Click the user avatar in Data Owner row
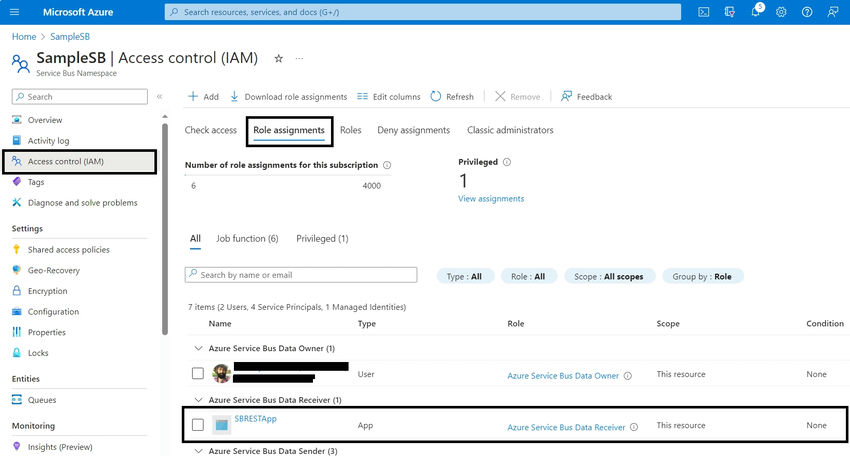Screen dimensions: 850x456 tap(221, 374)
